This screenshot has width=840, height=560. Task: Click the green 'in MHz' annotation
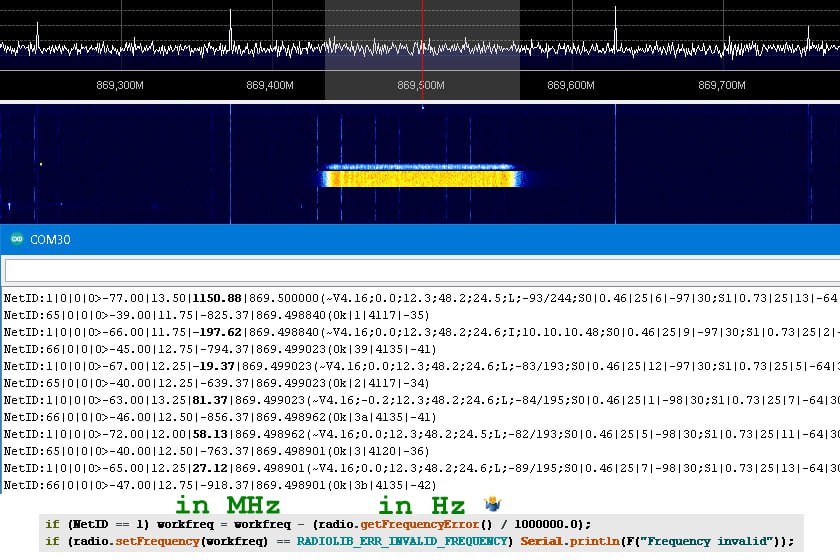(x=227, y=506)
